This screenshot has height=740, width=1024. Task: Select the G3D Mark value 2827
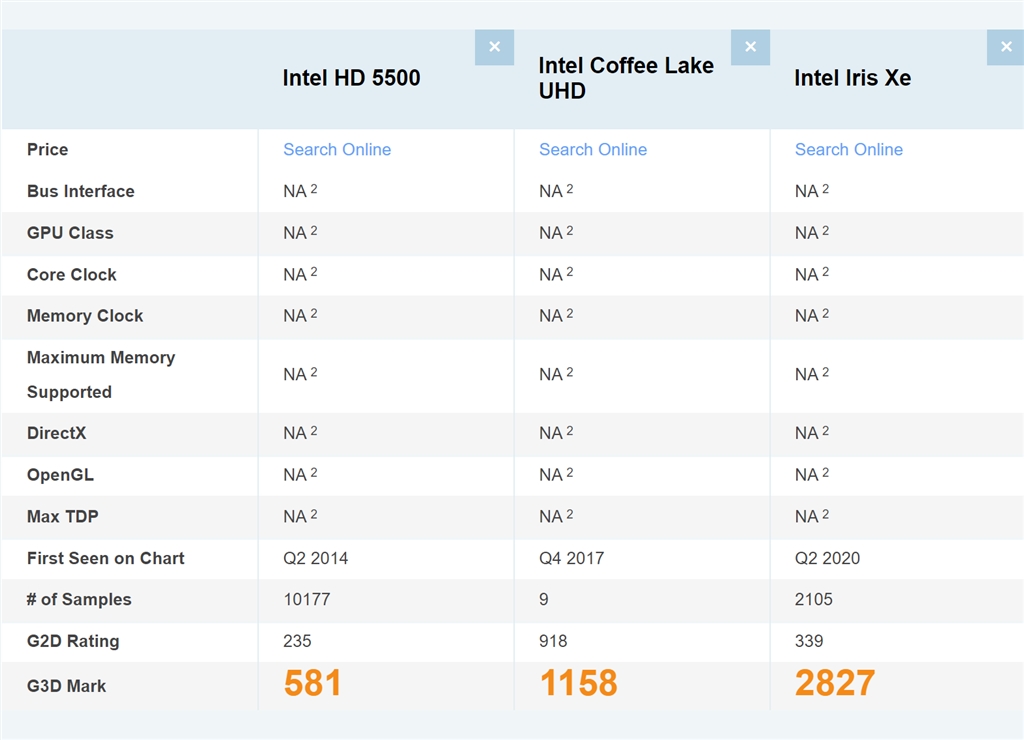point(835,683)
